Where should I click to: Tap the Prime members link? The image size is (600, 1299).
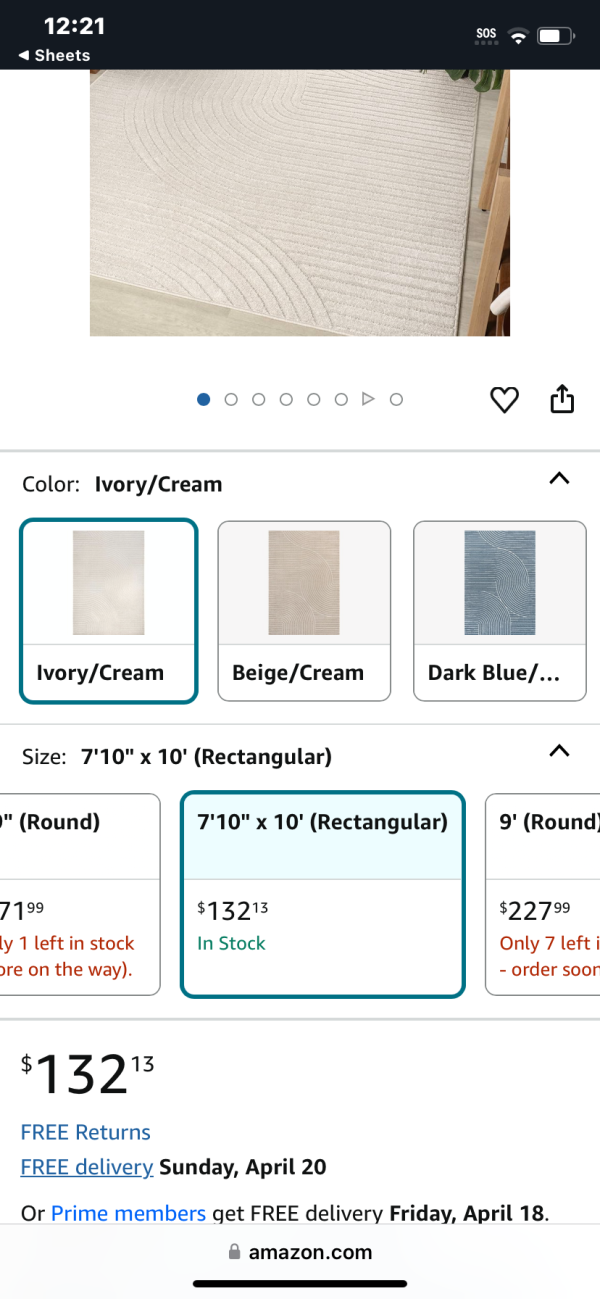point(128,1213)
